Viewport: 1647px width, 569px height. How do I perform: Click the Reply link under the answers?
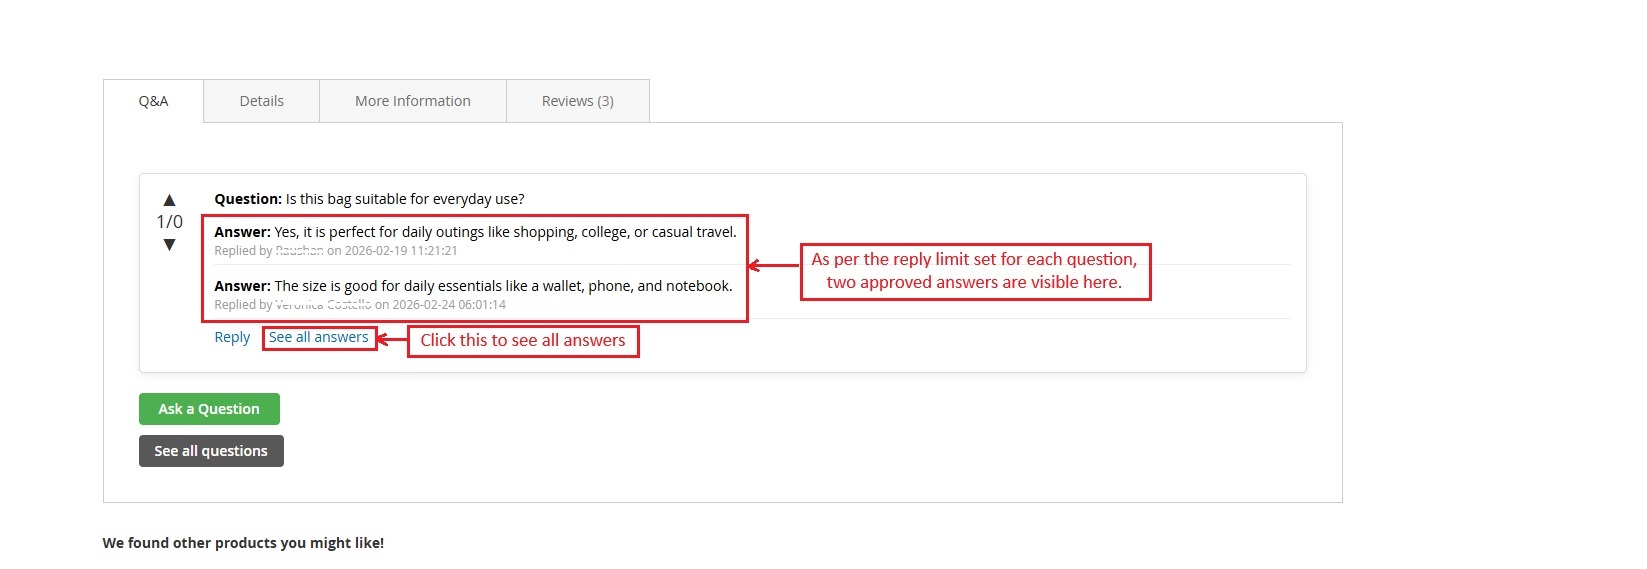[x=232, y=337]
